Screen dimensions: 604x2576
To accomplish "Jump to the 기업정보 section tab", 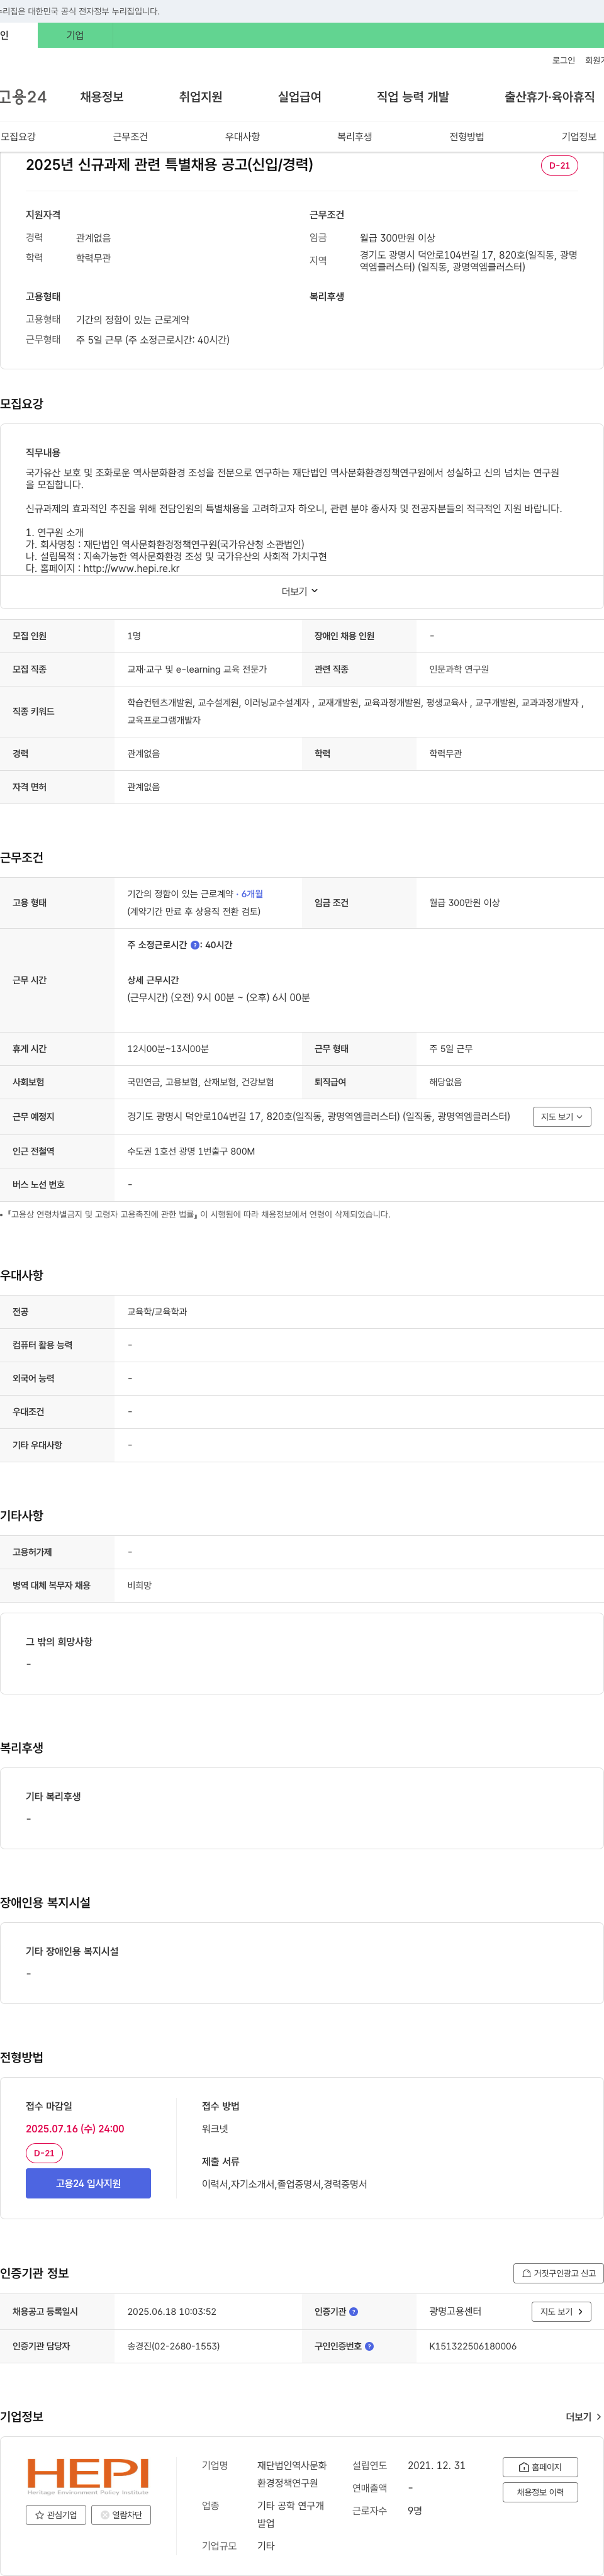I will (x=579, y=137).
